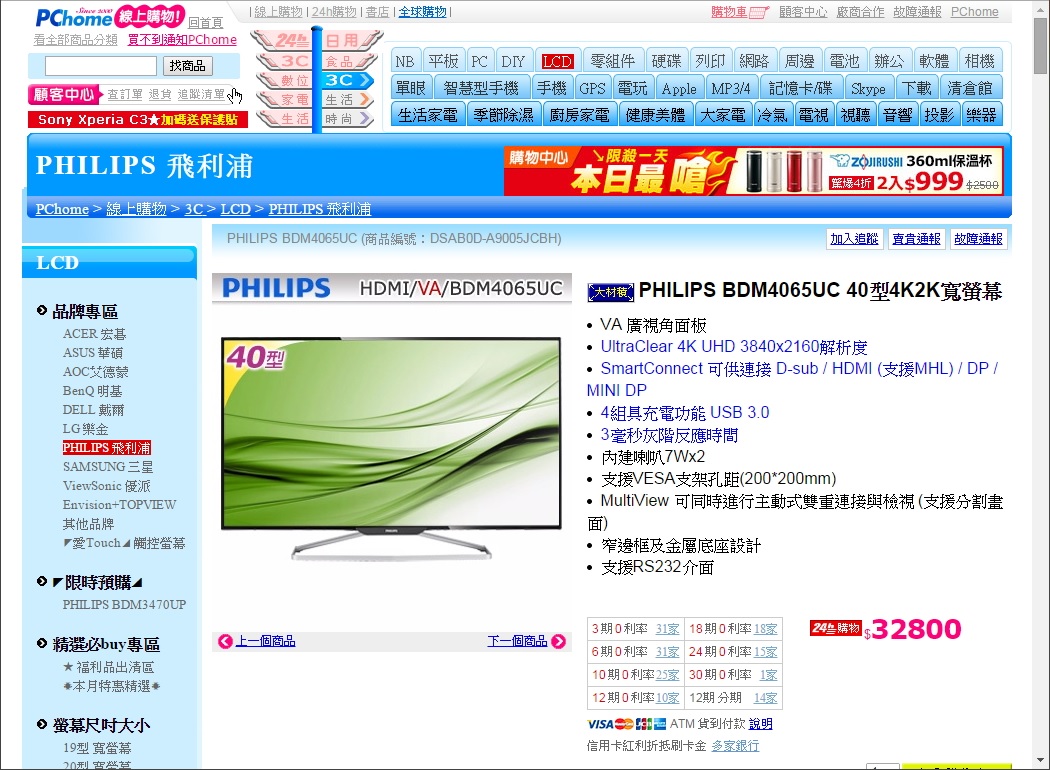Click the previous product arrow icon
This screenshot has width=1050, height=770.
coord(225,641)
